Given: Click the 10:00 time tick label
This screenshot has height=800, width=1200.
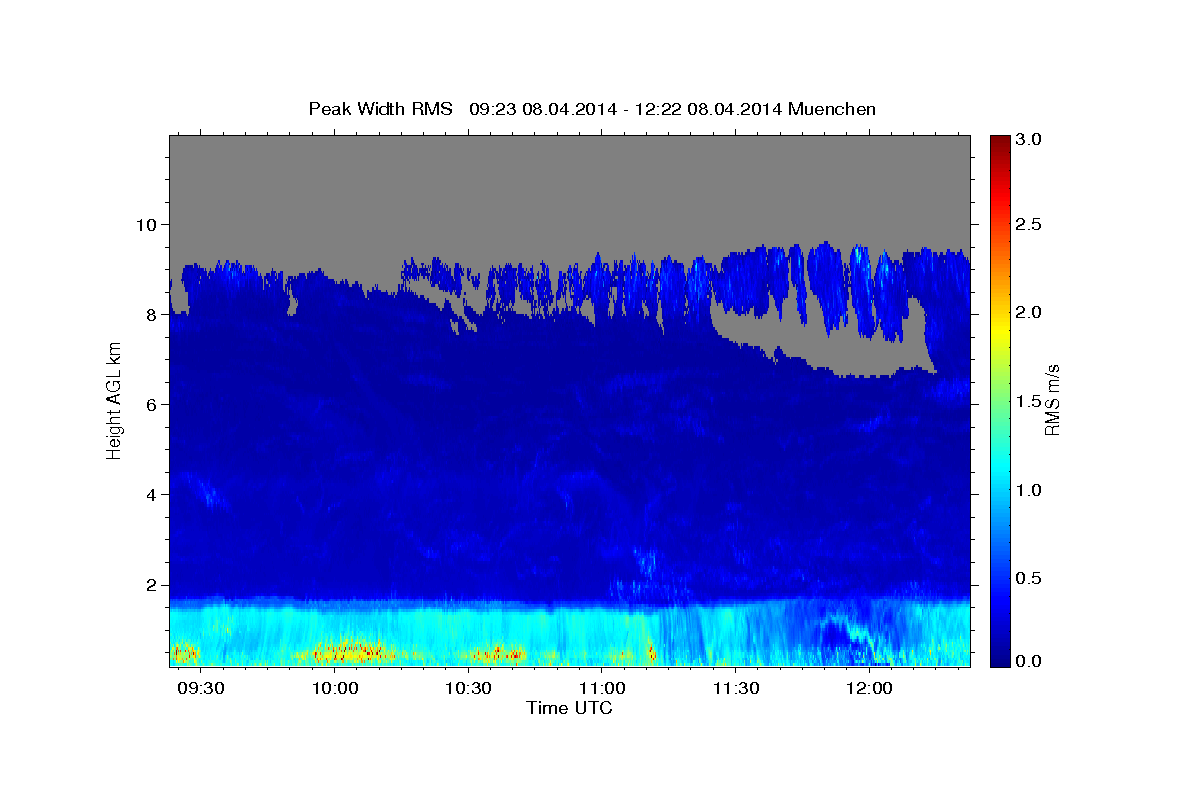Looking at the screenshot, I should click(x=335, y=689).
